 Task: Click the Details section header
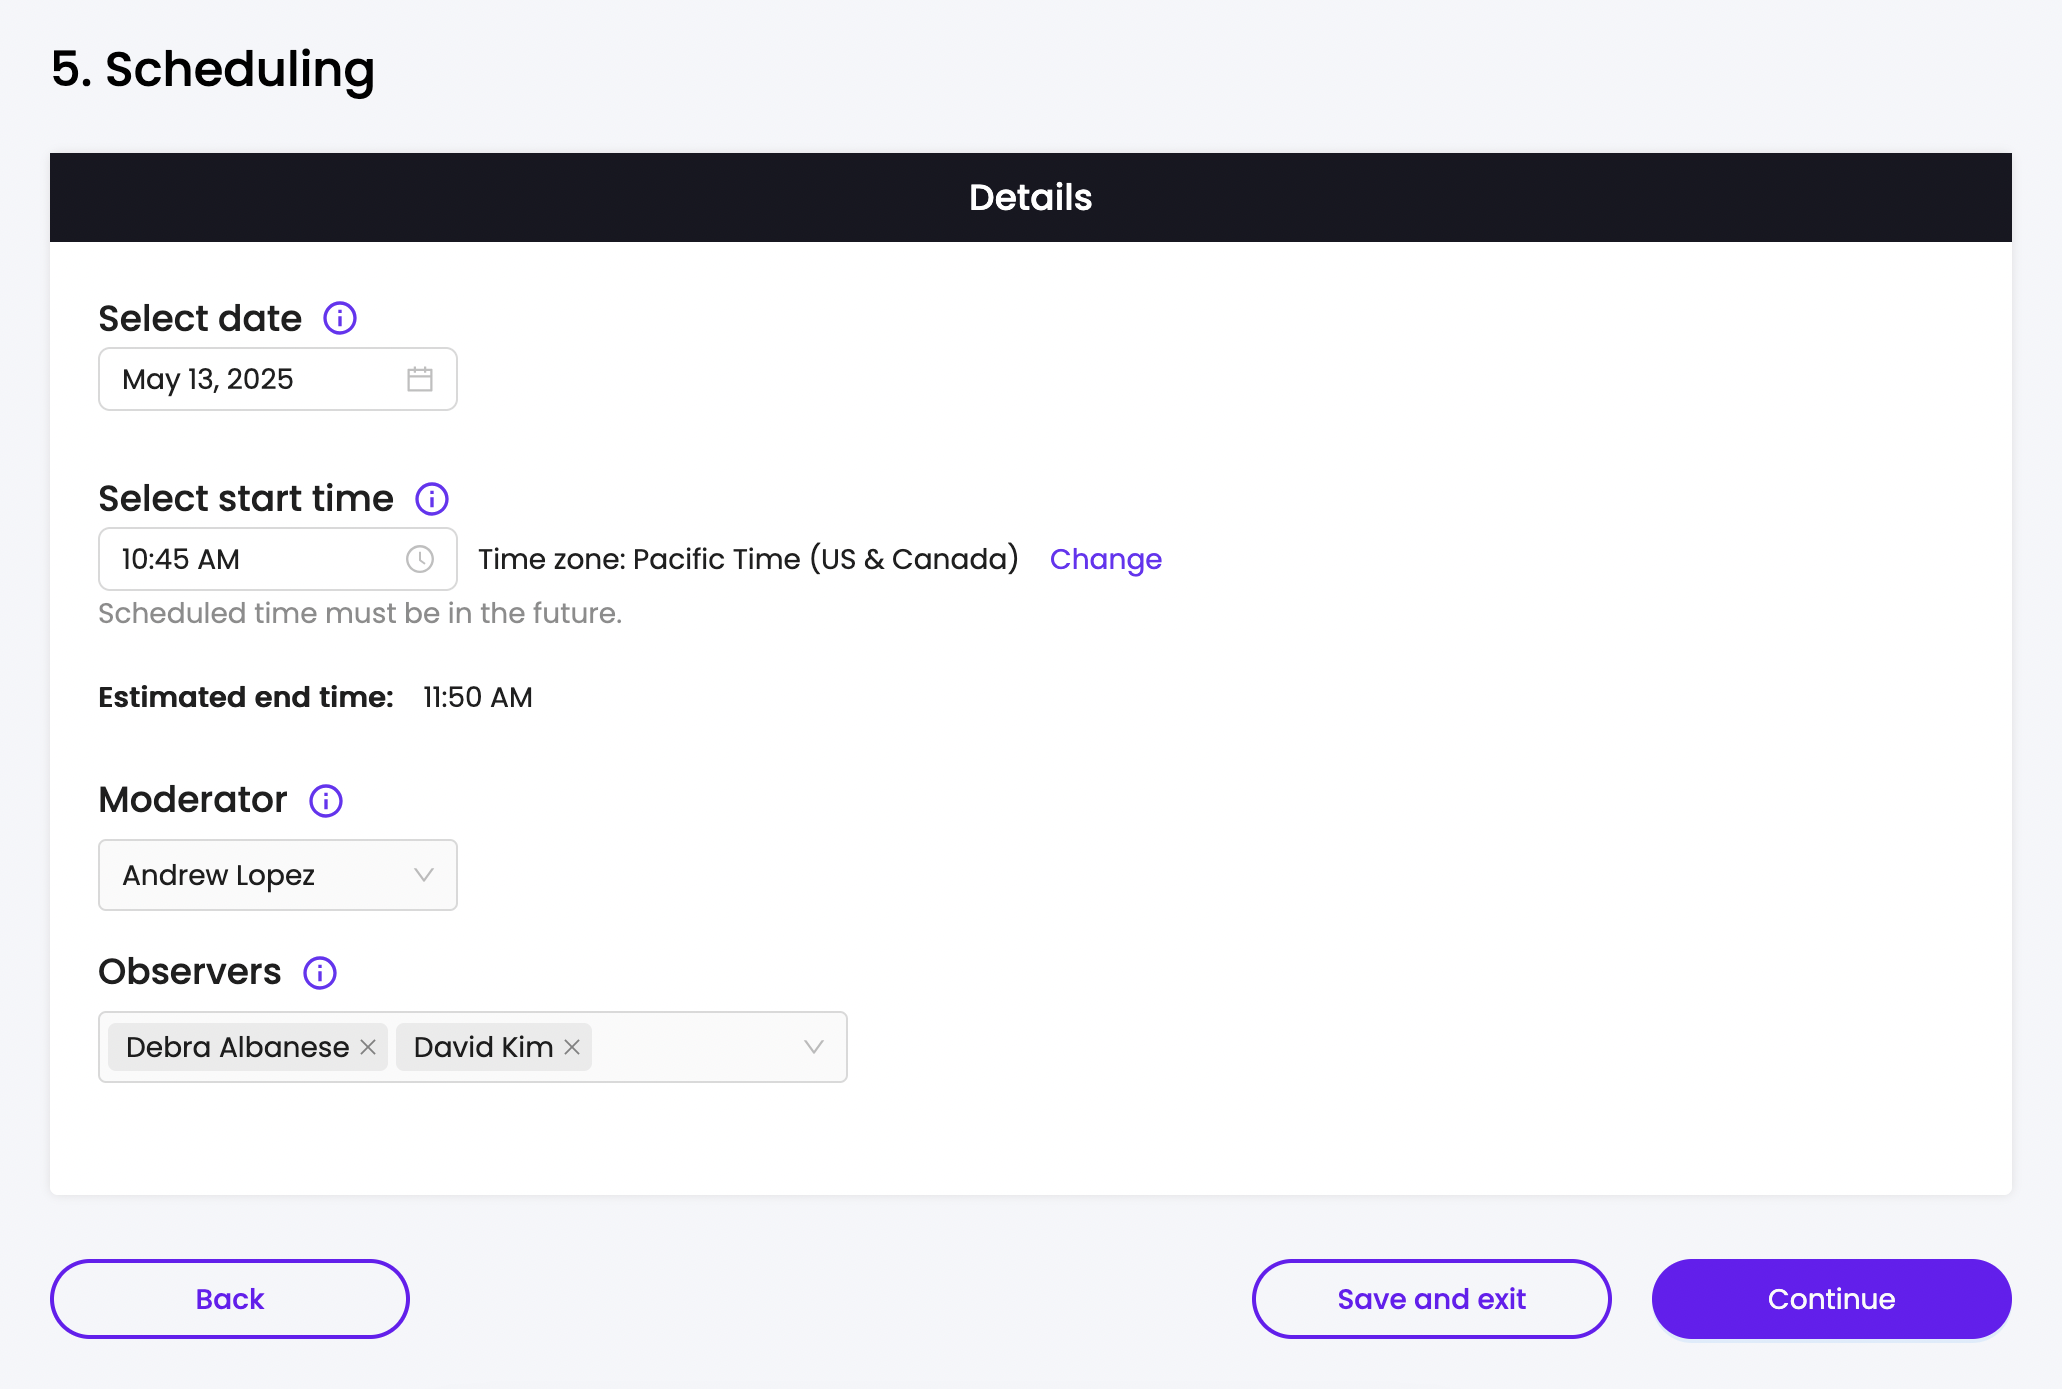click(x=1031, y=198)
